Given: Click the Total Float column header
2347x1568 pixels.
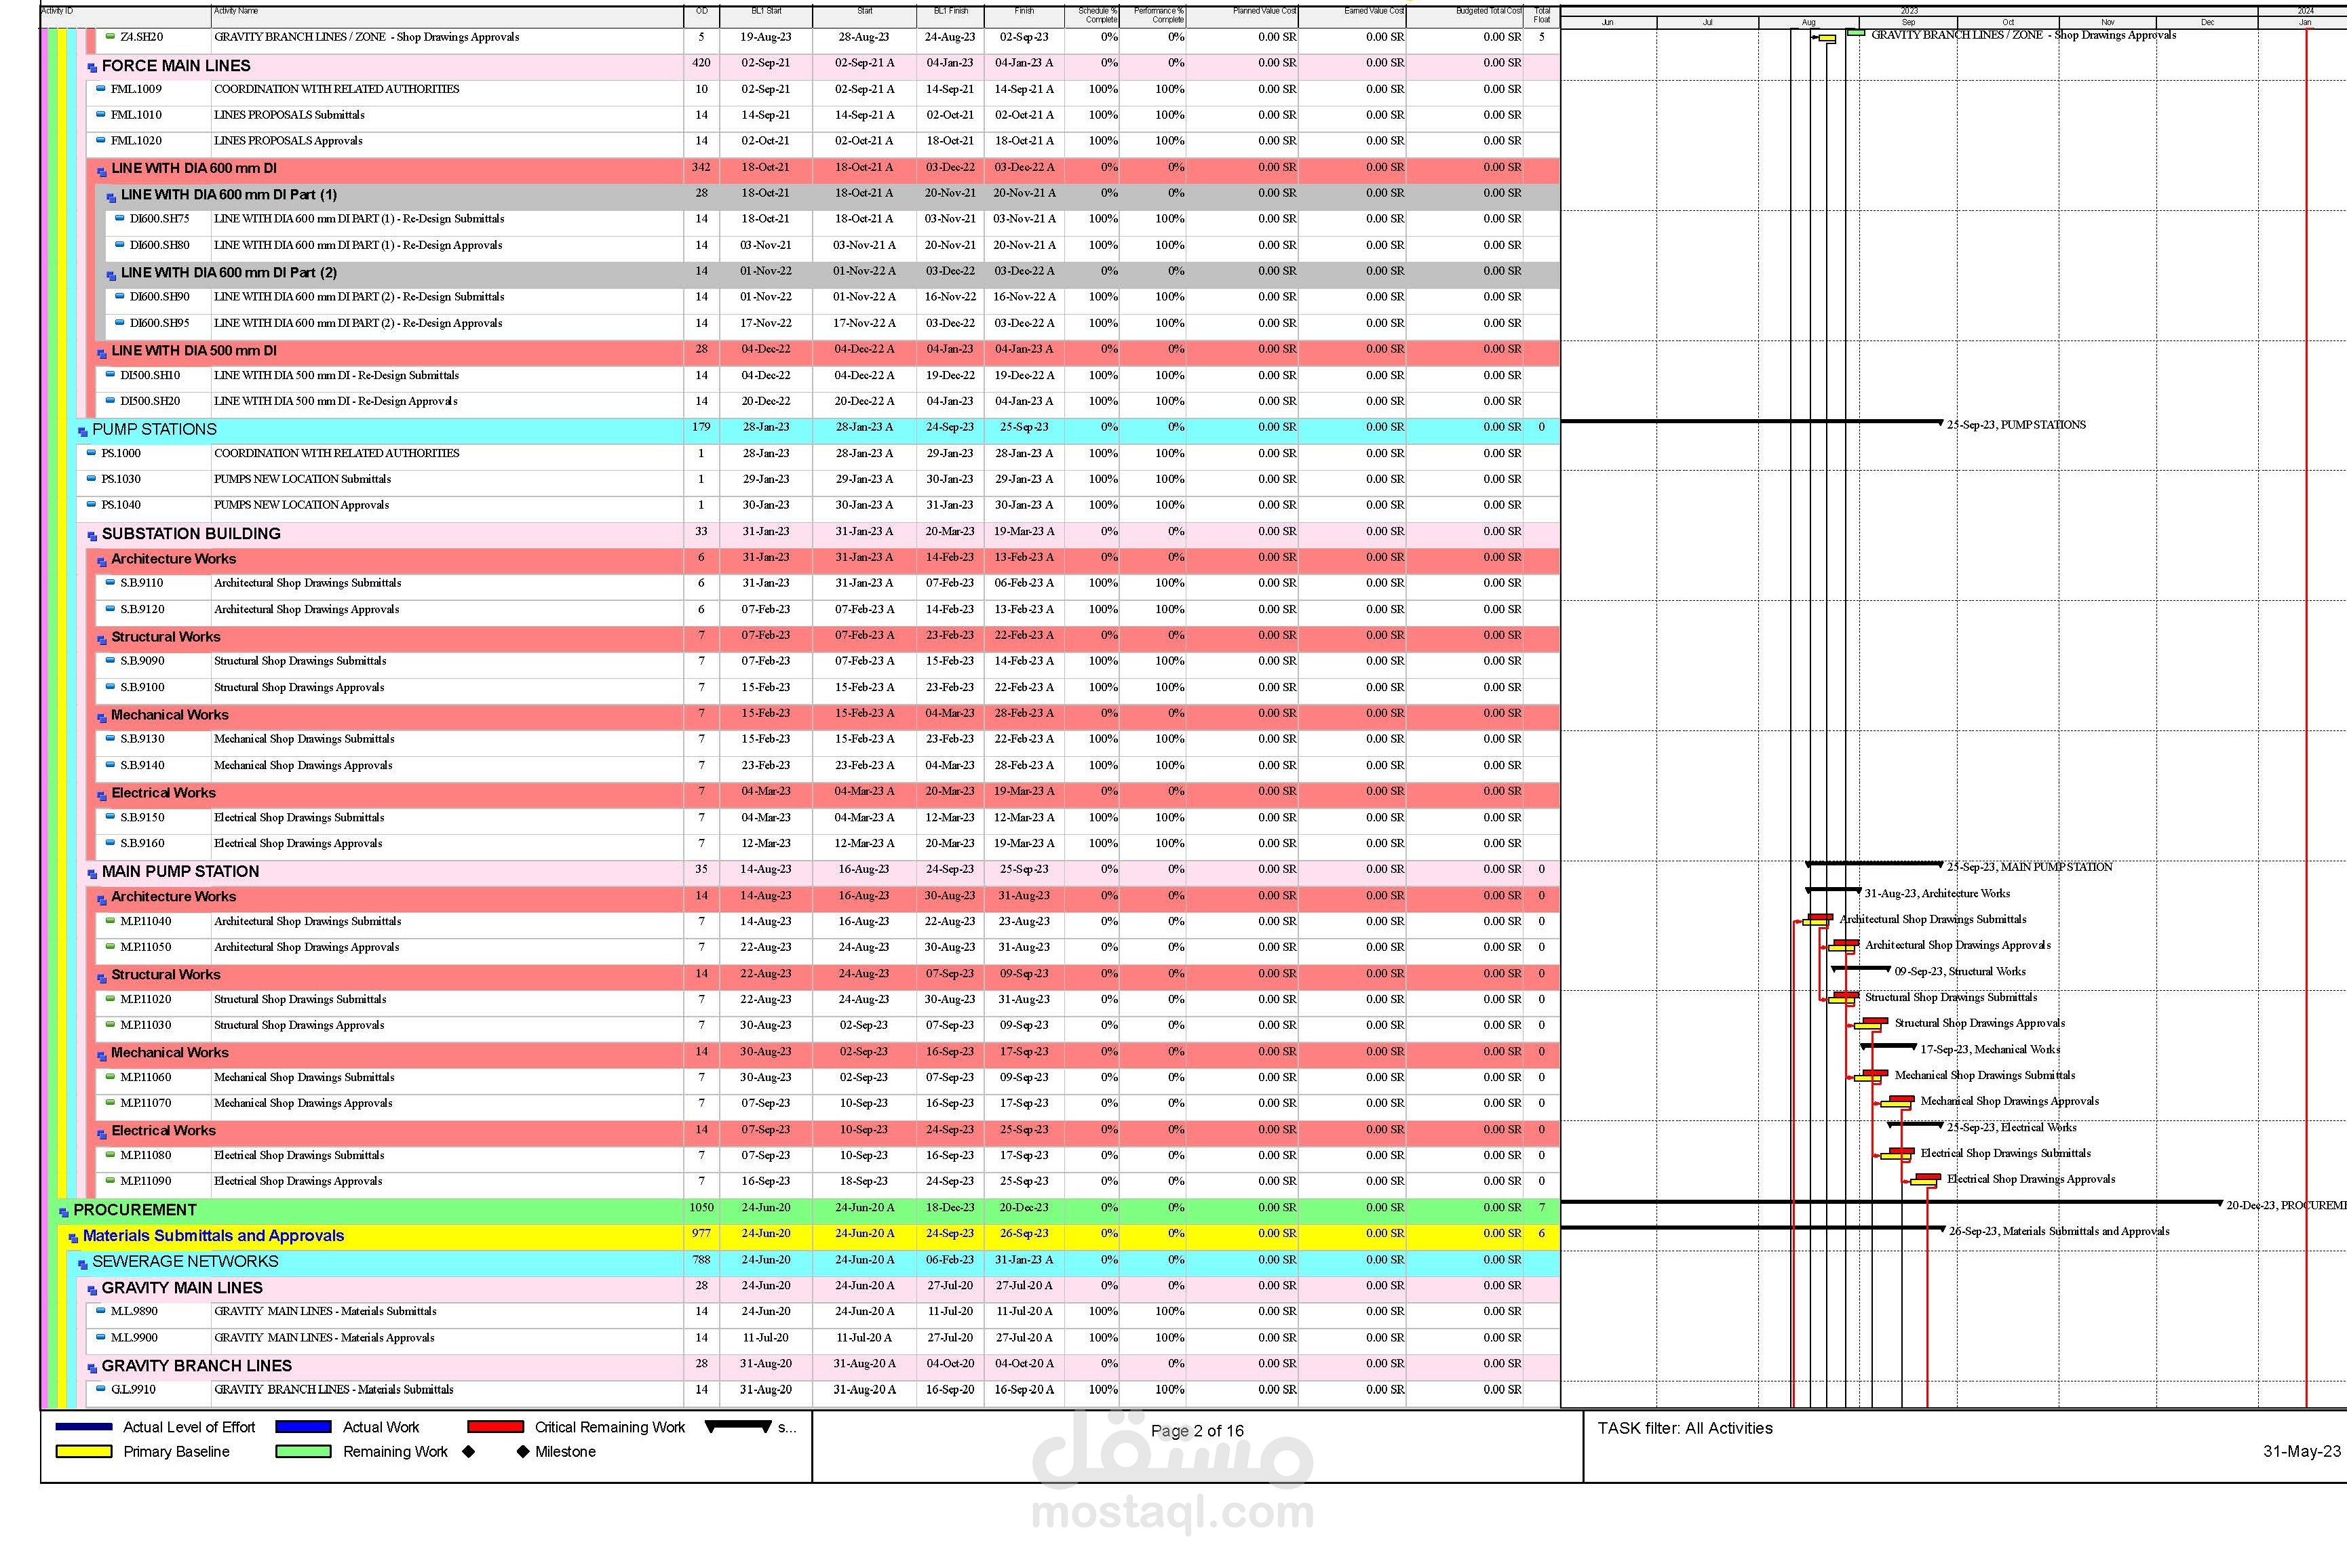Looking at the screenshot, I should [x=1541, y=15].
